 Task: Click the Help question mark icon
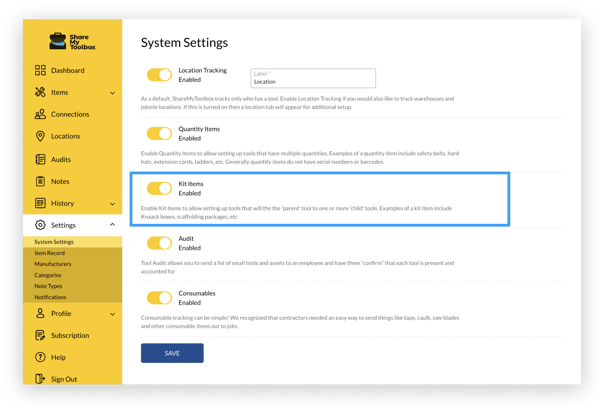tap(40, 357)
